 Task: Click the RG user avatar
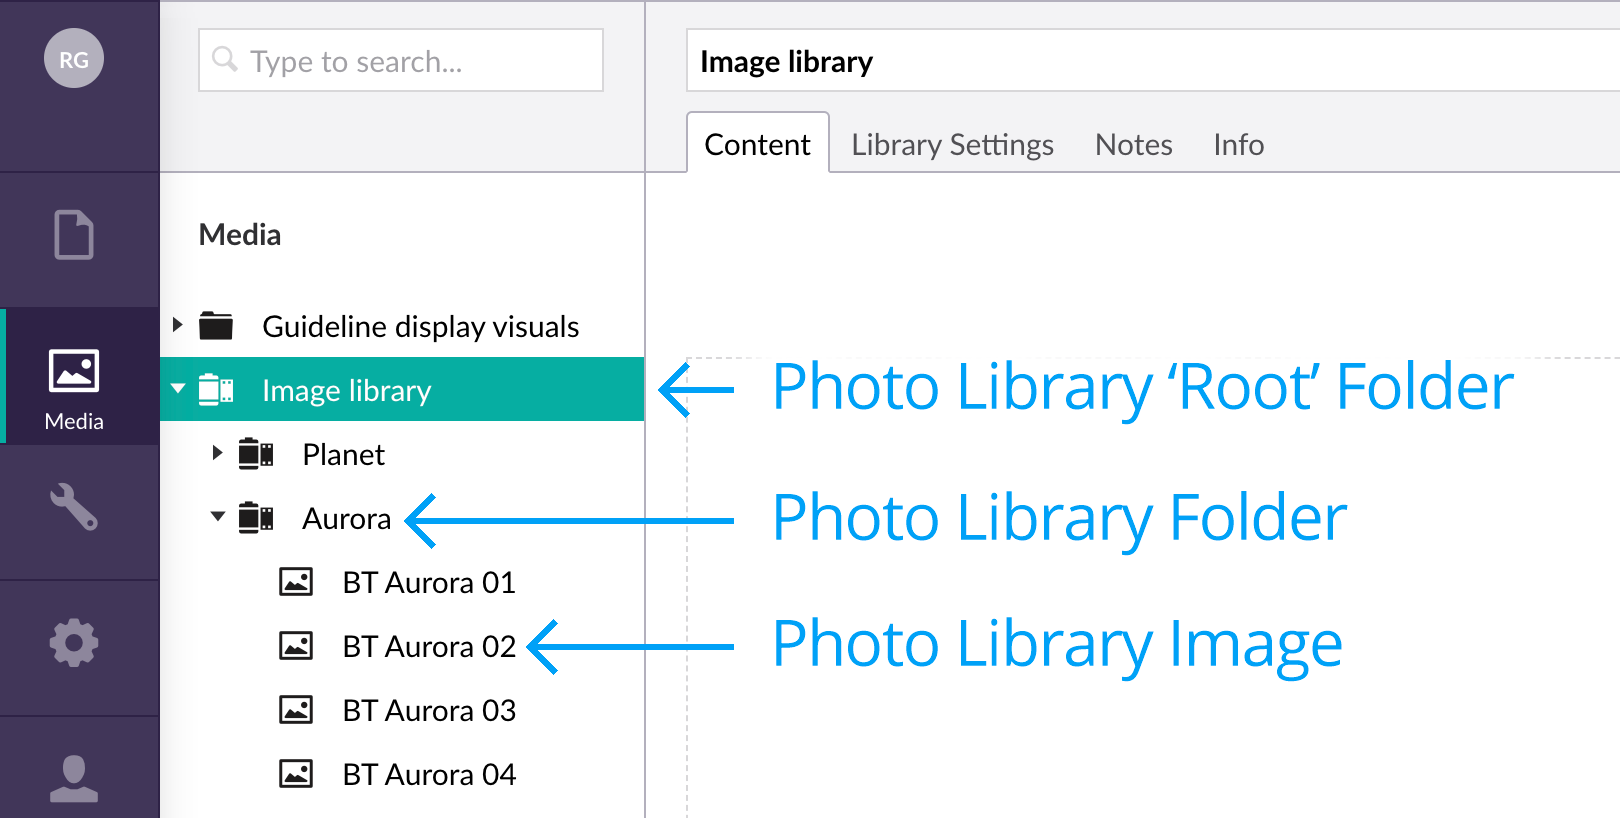[x=74, y=59]
